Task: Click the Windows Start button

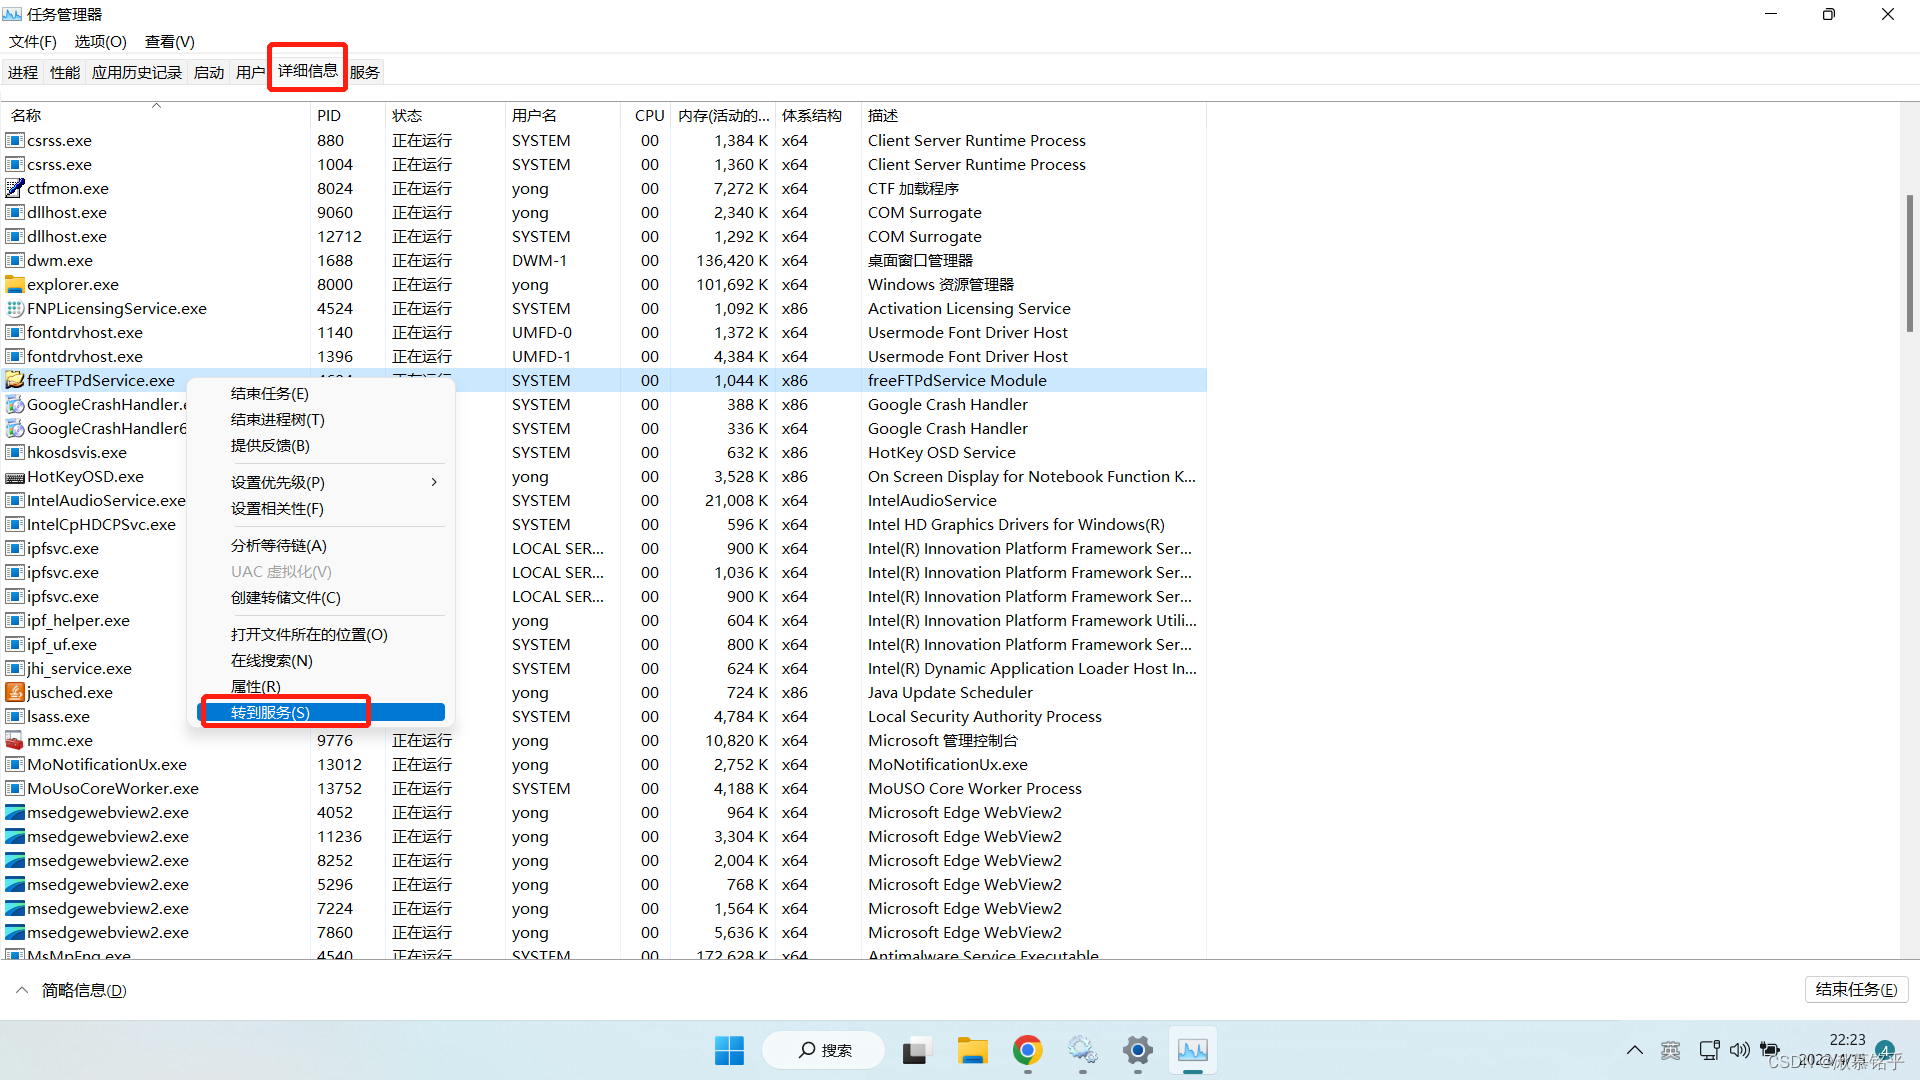Action: [729, 1050]
